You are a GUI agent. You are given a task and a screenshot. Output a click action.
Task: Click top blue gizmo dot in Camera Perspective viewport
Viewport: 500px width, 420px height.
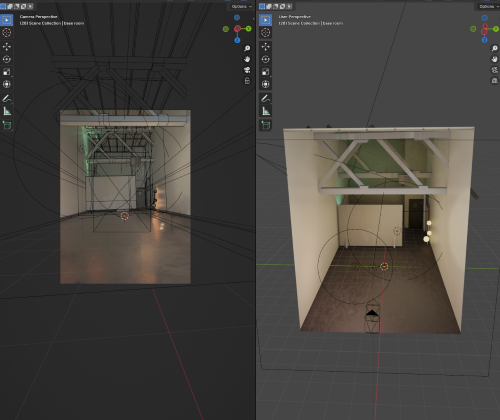click(237, 17)
